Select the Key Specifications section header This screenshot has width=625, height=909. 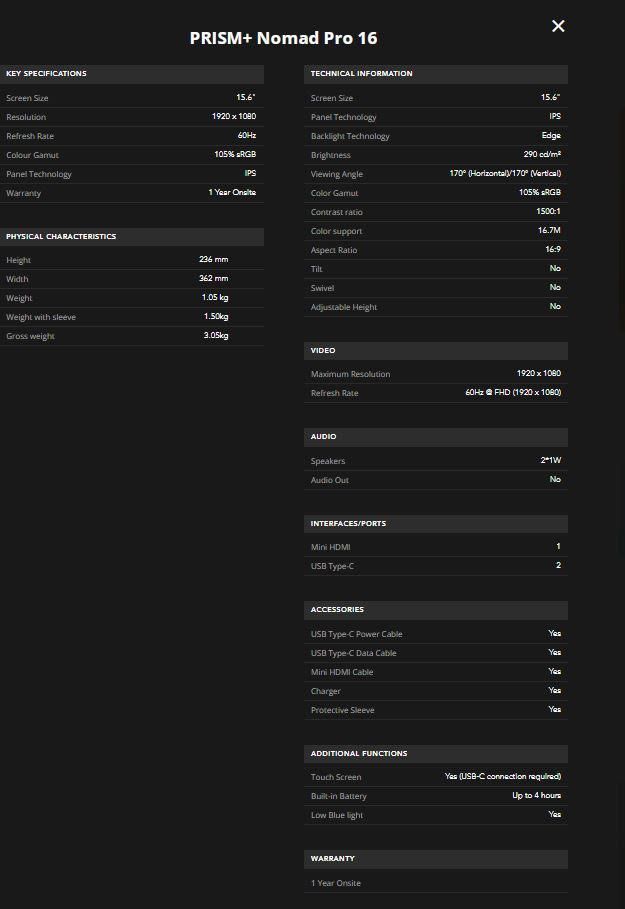pos(46,74)
